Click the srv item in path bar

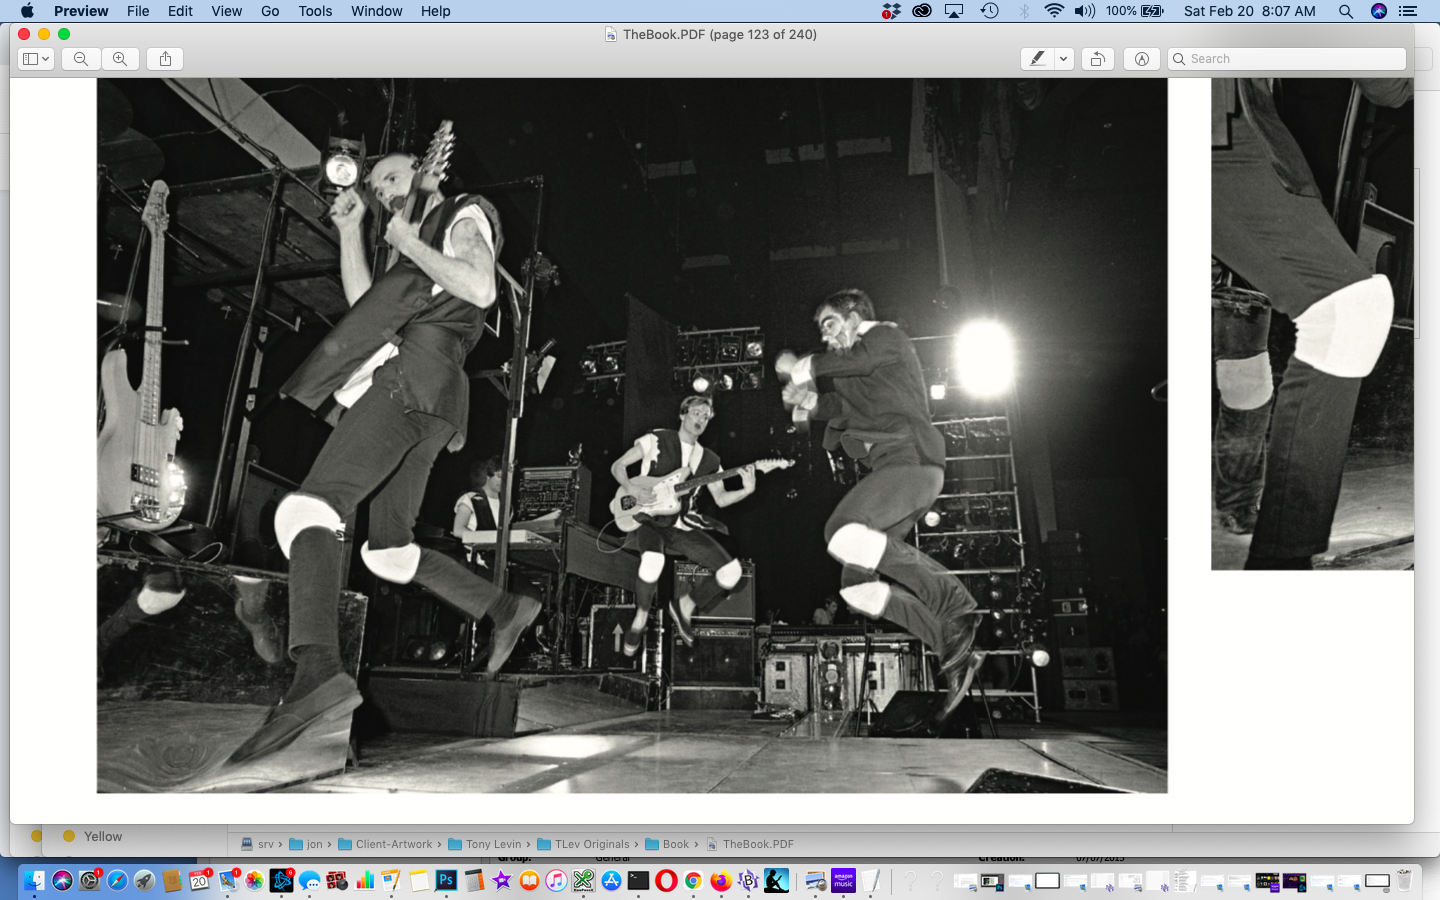coord(257,844)
